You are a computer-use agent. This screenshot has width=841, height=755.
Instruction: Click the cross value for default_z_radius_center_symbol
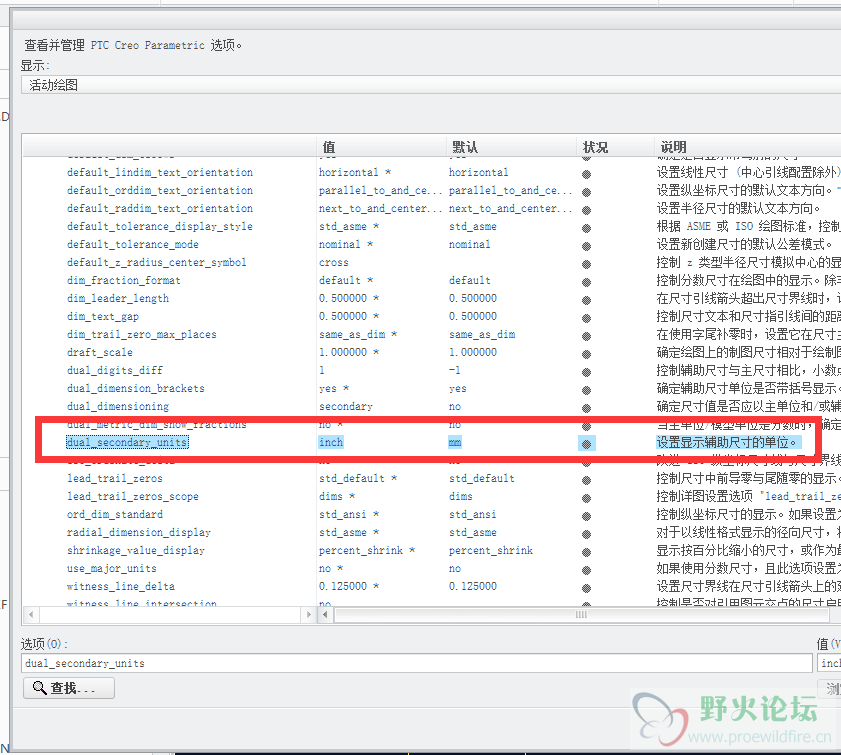[x=334, y=262]
